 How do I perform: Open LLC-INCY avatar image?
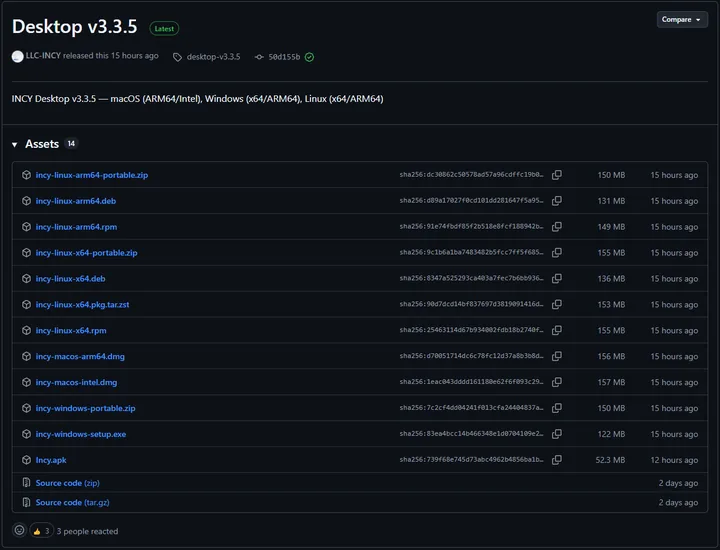coord(17,56)
